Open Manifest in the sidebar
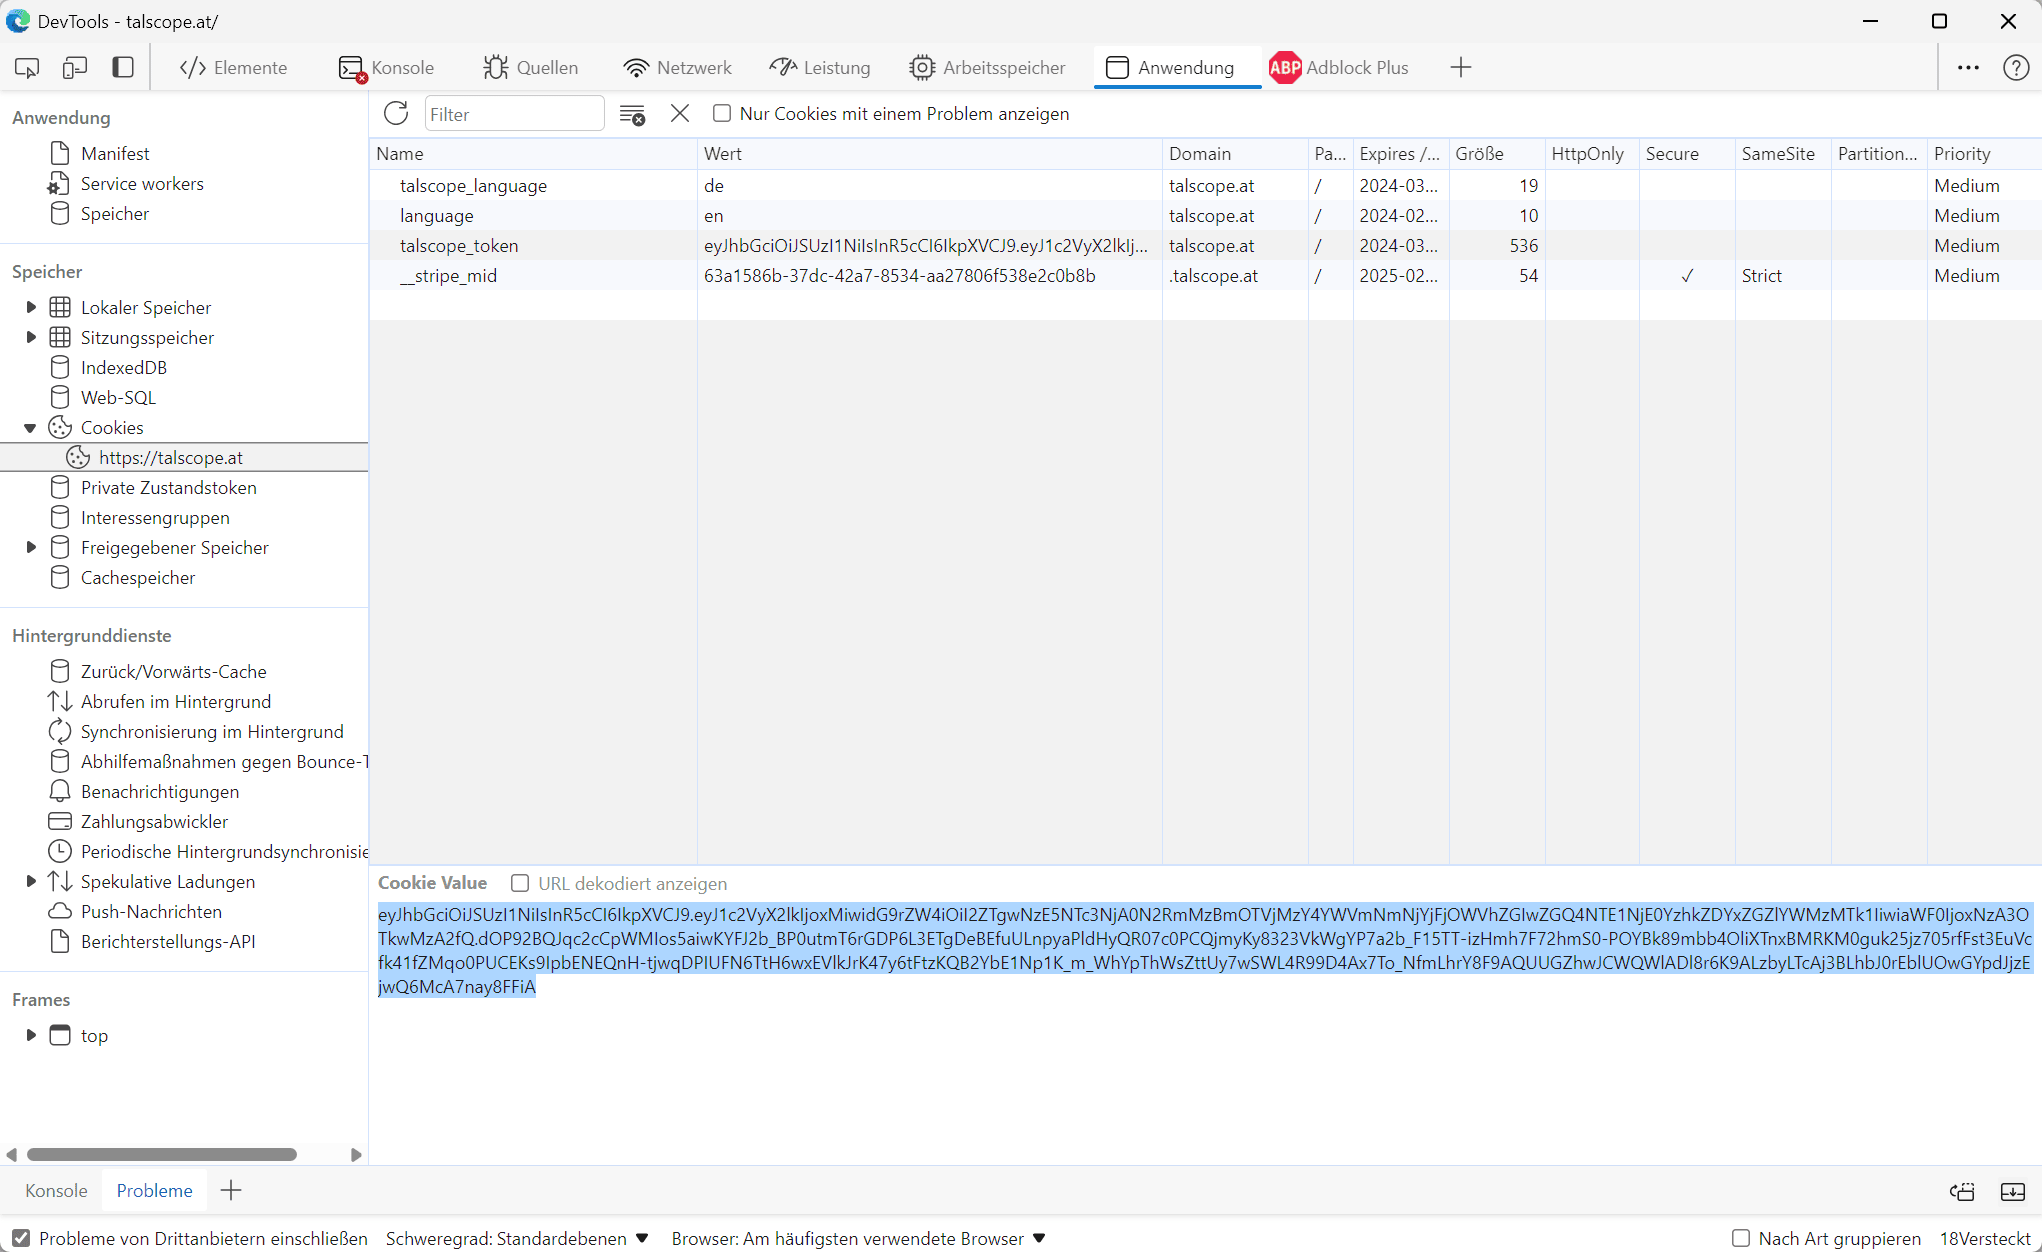Image resolution: width=2042 pixels, height=1252 pixels. pos(115,153)
